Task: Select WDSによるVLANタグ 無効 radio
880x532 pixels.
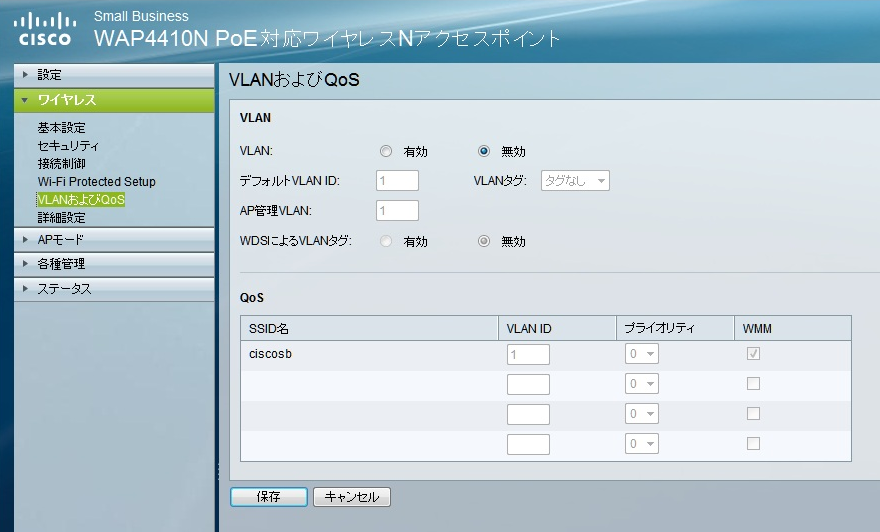Action: pyautogui.click(x=484, y=241)
